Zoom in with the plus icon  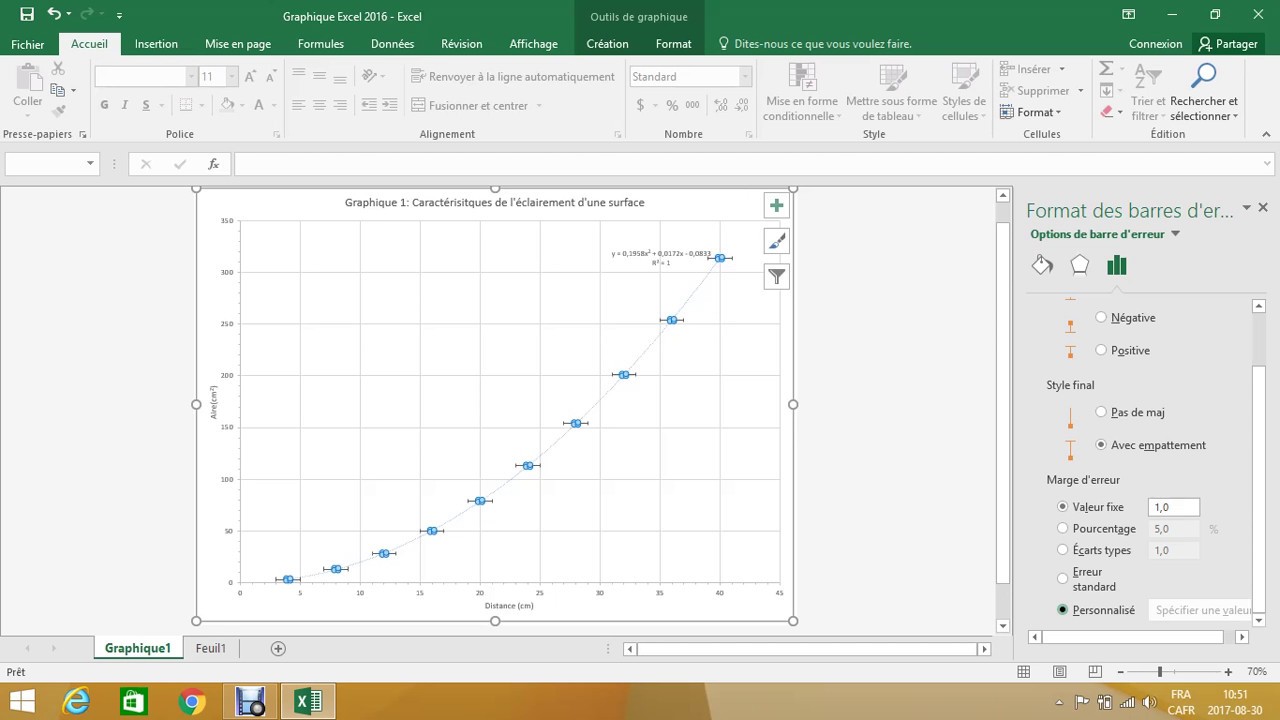pos(1228,672)
